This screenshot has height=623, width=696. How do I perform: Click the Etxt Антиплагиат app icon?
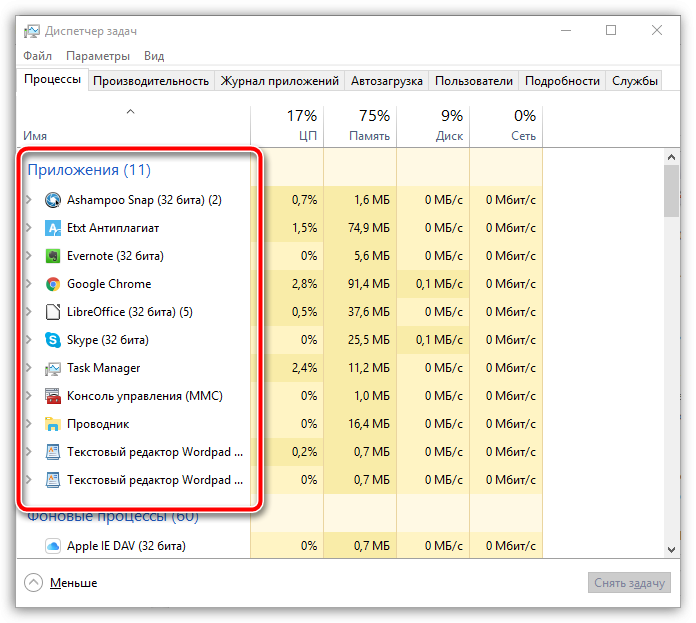tap(53, 228)
